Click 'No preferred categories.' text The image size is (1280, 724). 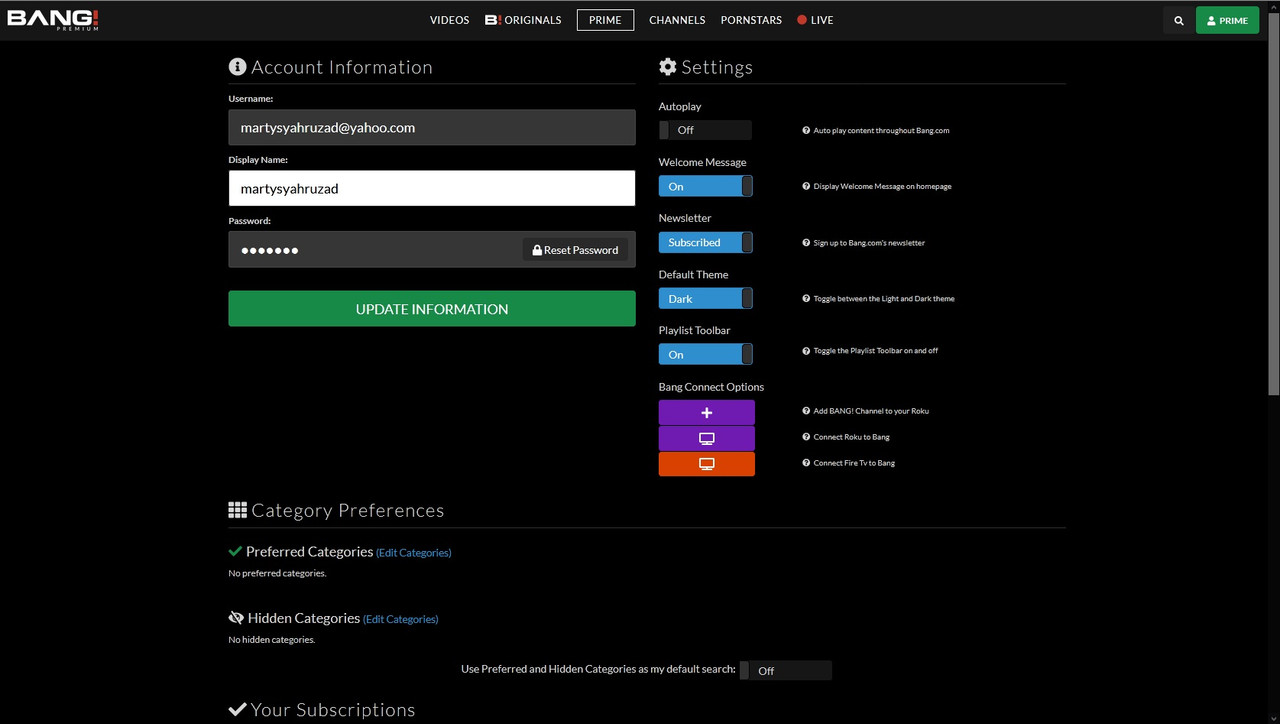pyautogui.click(x=278, y=574)
